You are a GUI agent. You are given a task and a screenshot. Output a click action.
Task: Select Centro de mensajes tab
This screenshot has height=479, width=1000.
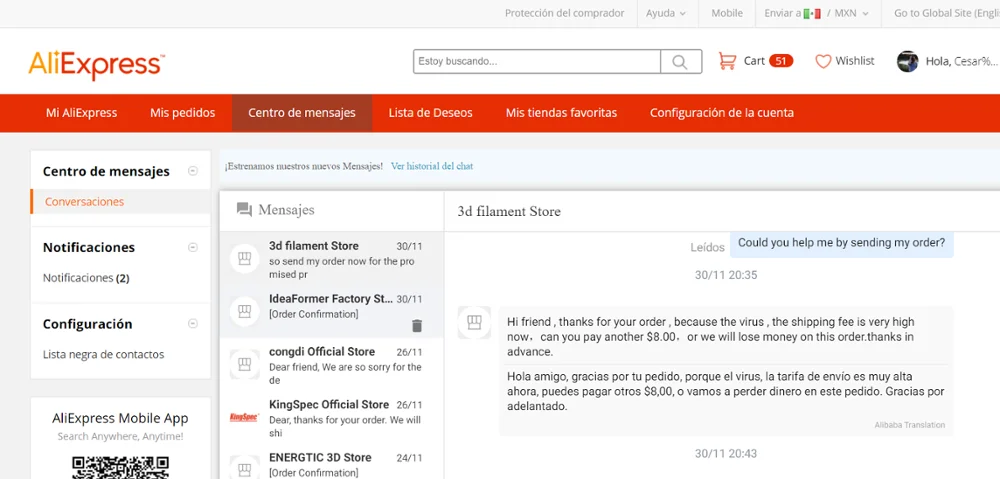point(302,113)
